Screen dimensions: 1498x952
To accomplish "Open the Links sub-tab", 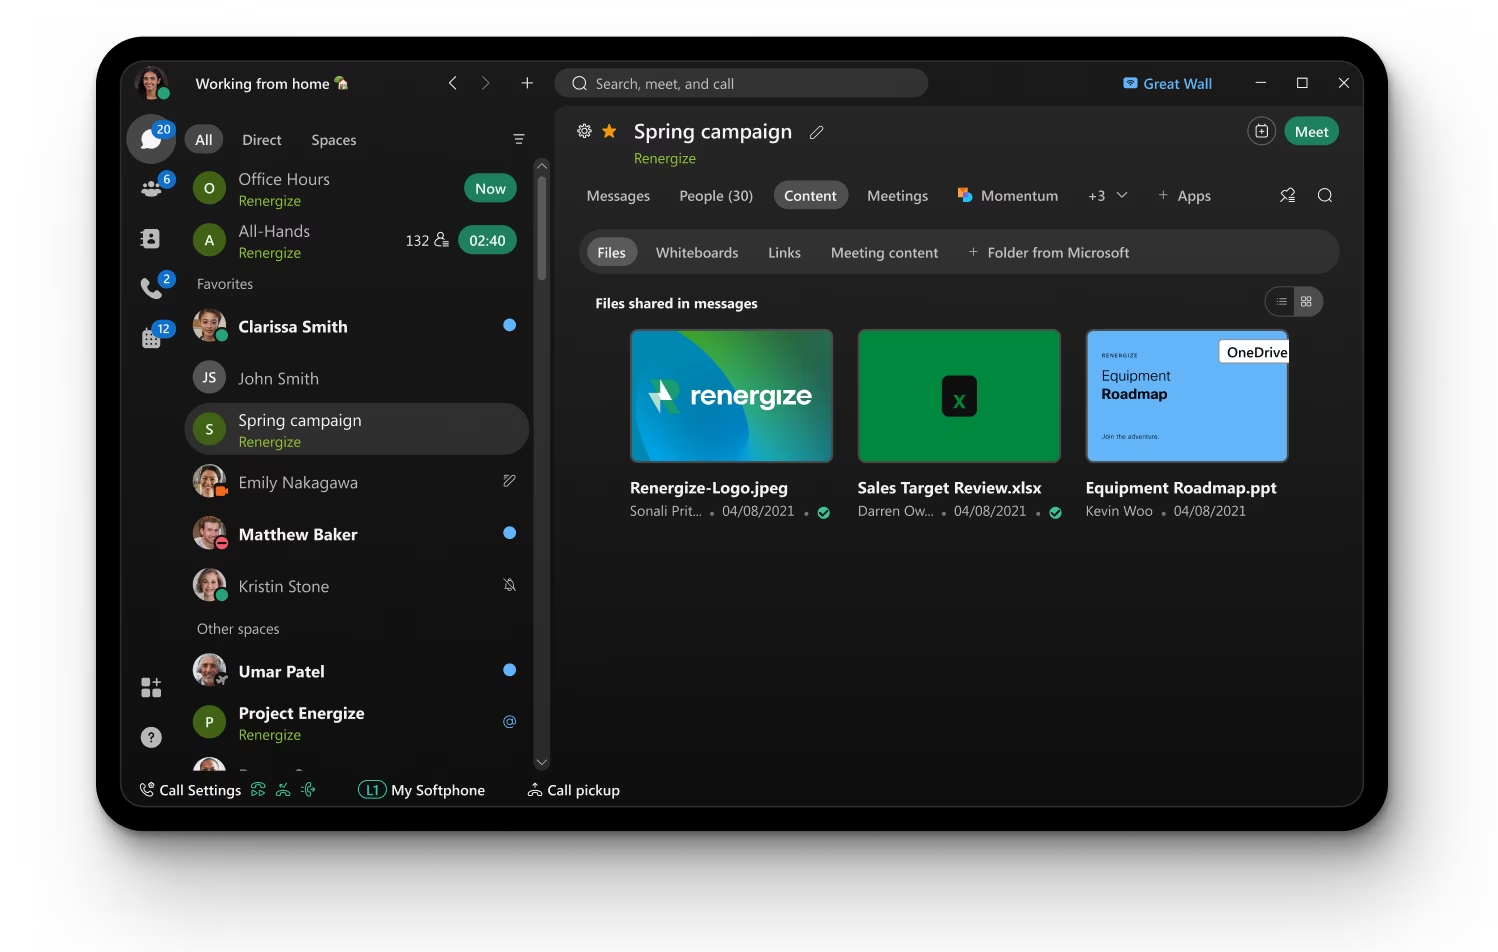I will (784, 253).
